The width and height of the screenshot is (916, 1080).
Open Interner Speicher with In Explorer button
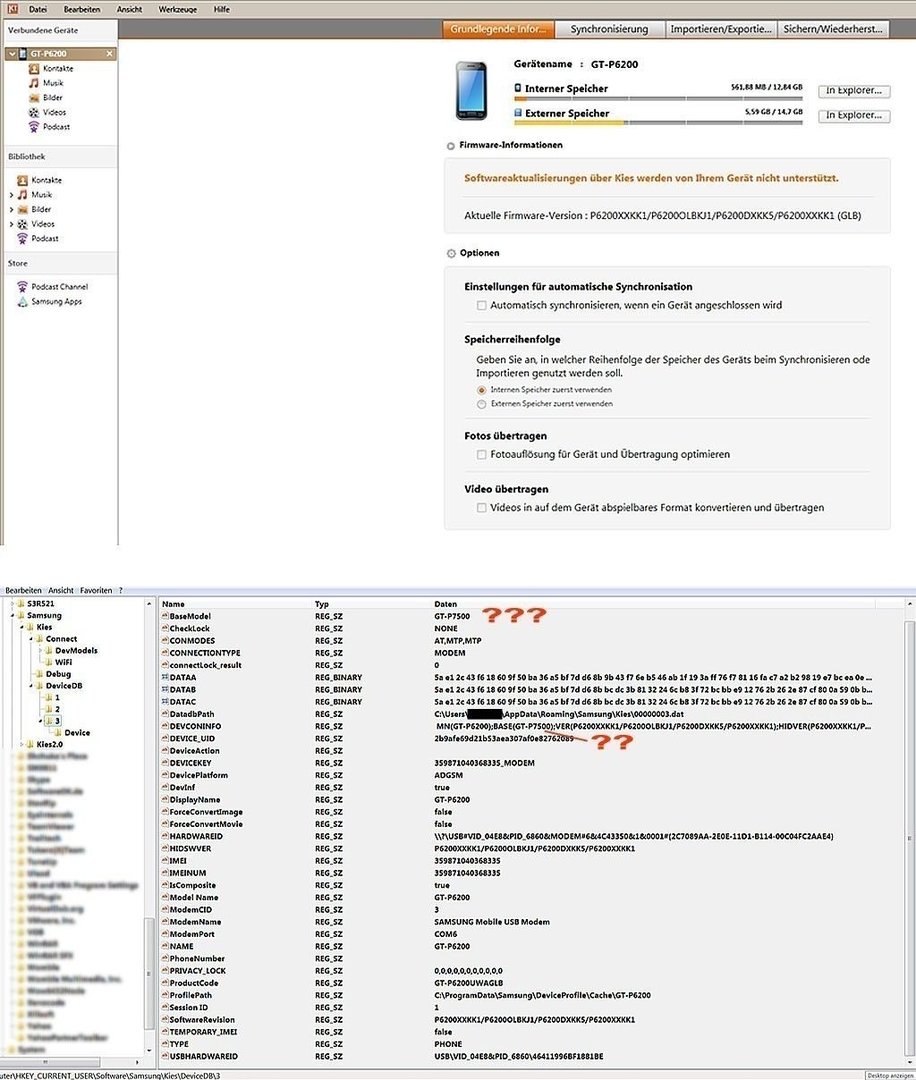coord(854,90)
